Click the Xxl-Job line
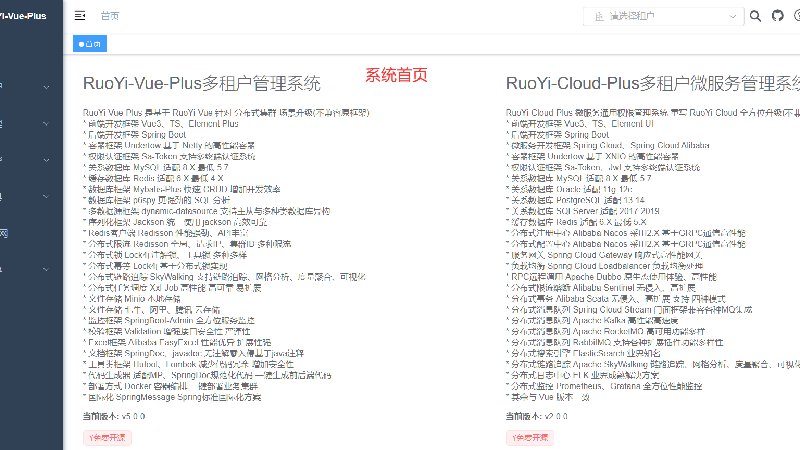This screenshot has height=450, width=800. [172, 288]
